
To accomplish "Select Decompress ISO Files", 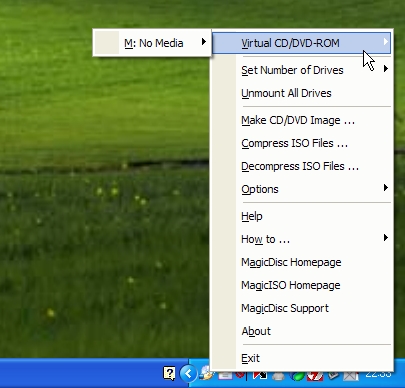I will 301,166.
